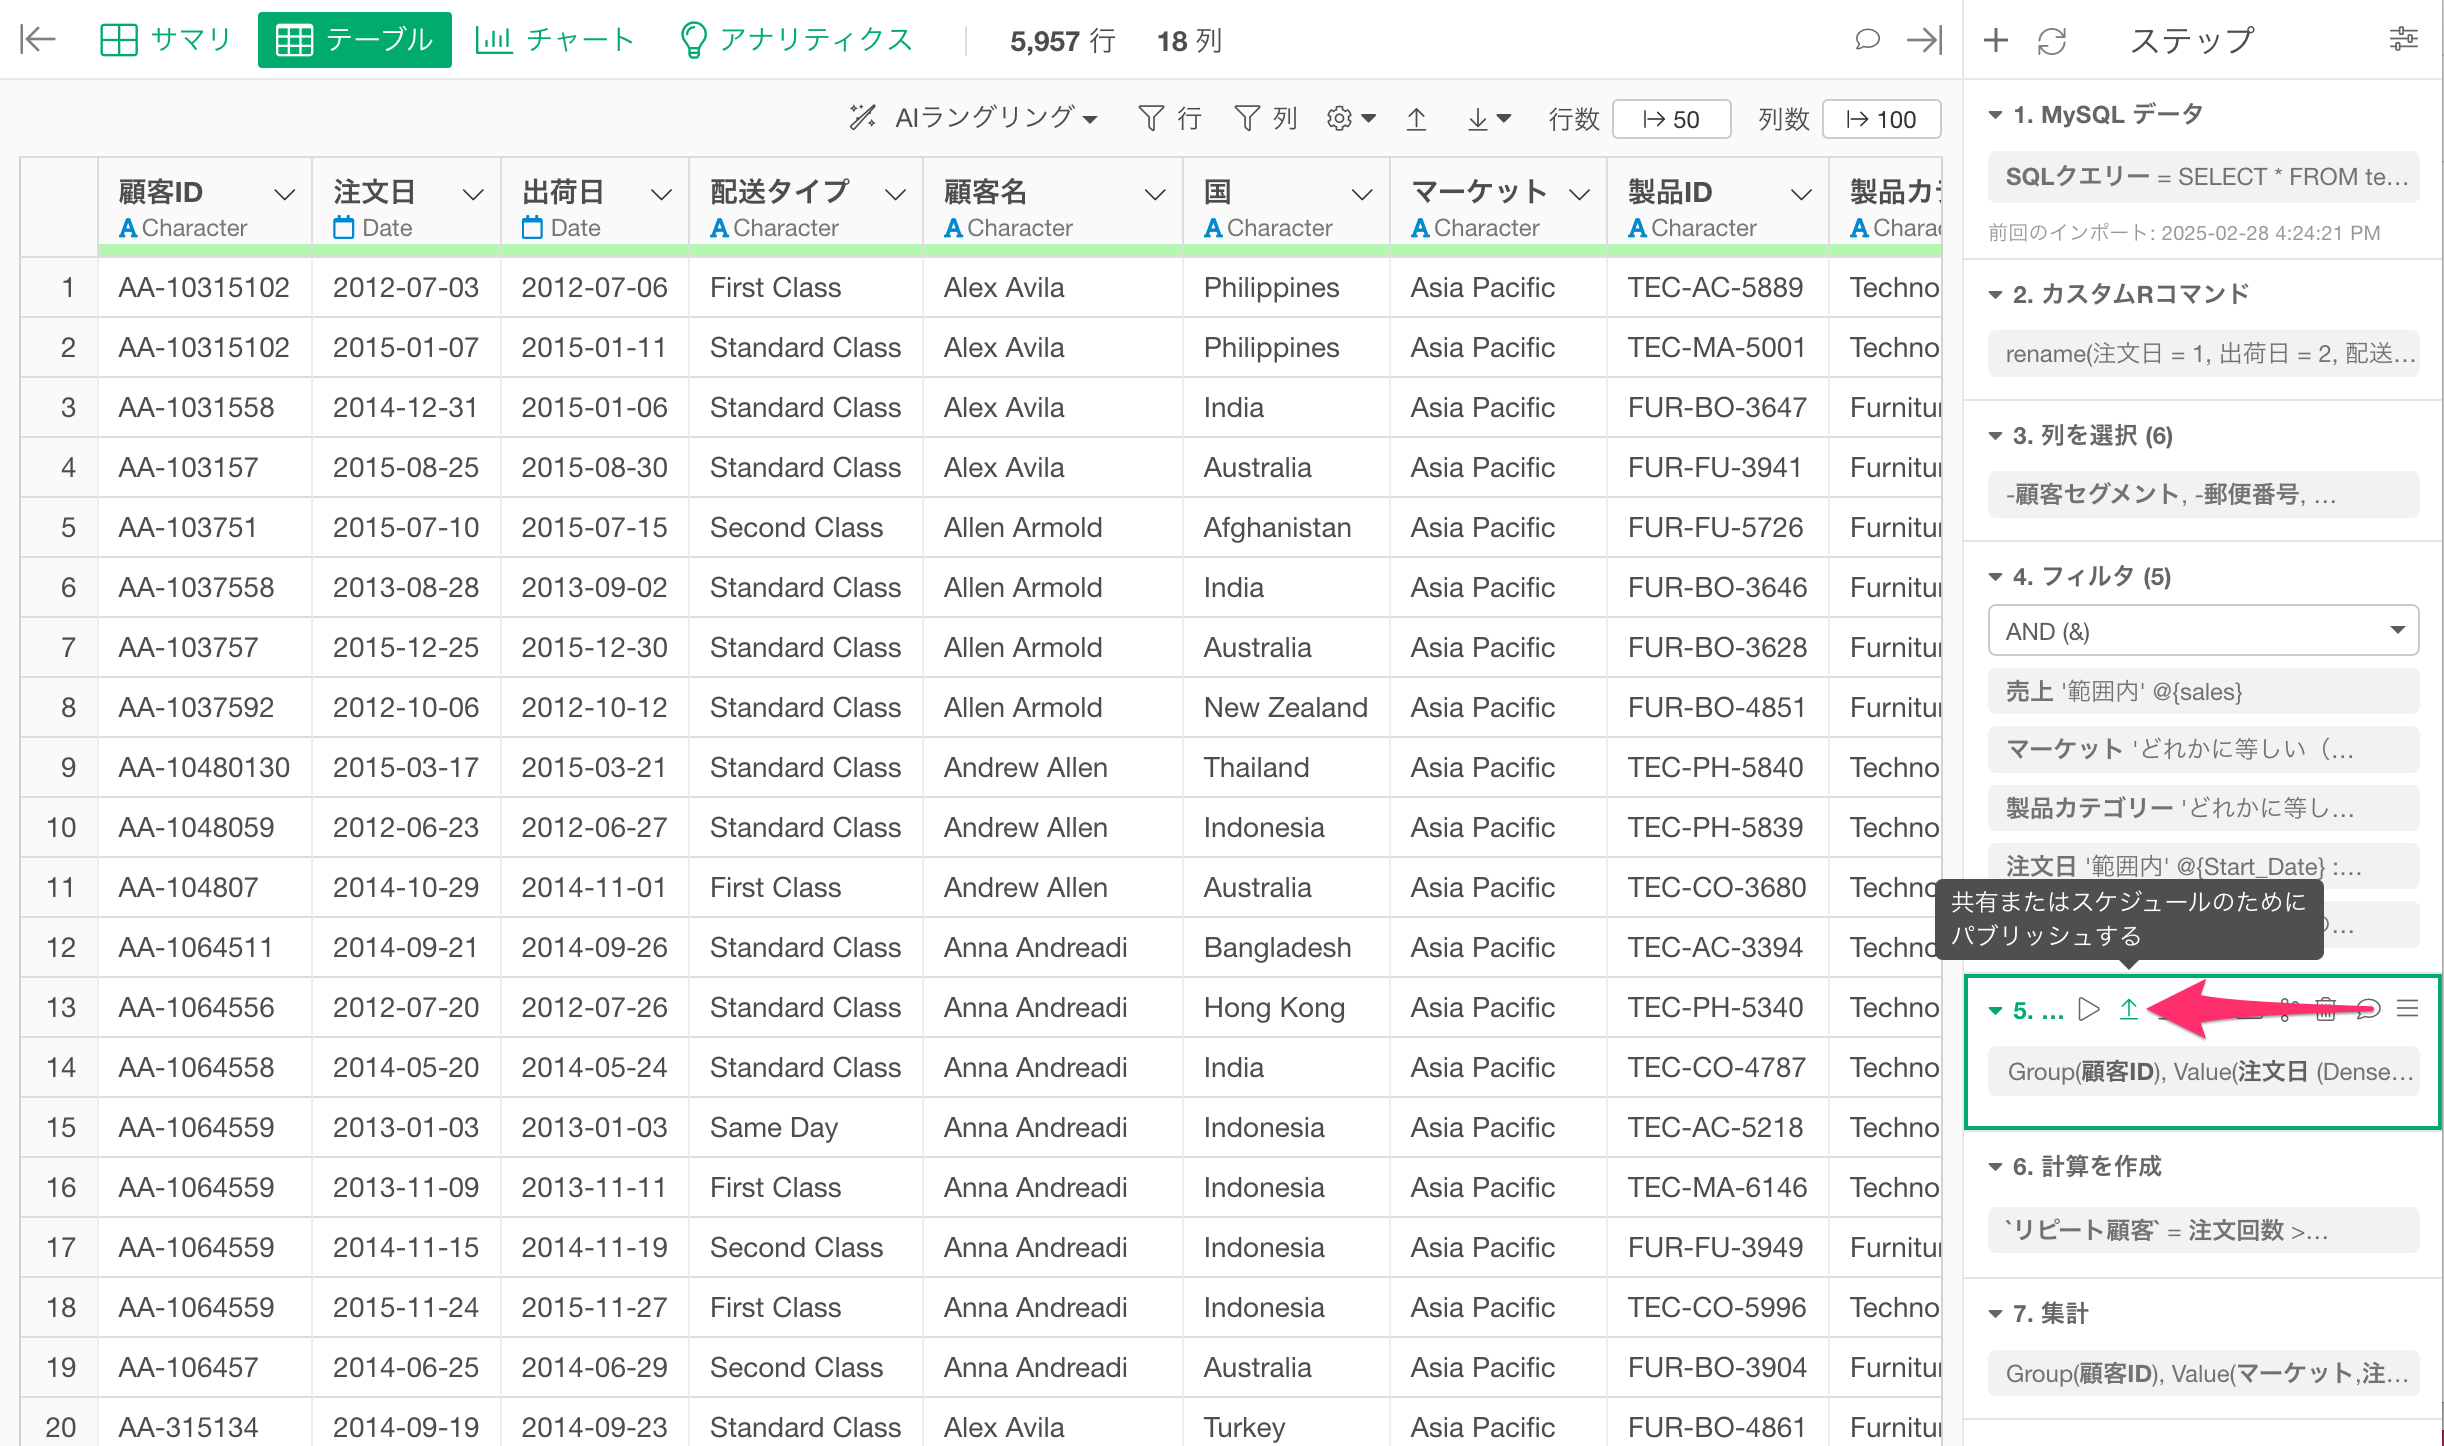The image size is (2444, 1446).
Task: Open the hamburger menu for step 5
Action: (2408, 1009)
